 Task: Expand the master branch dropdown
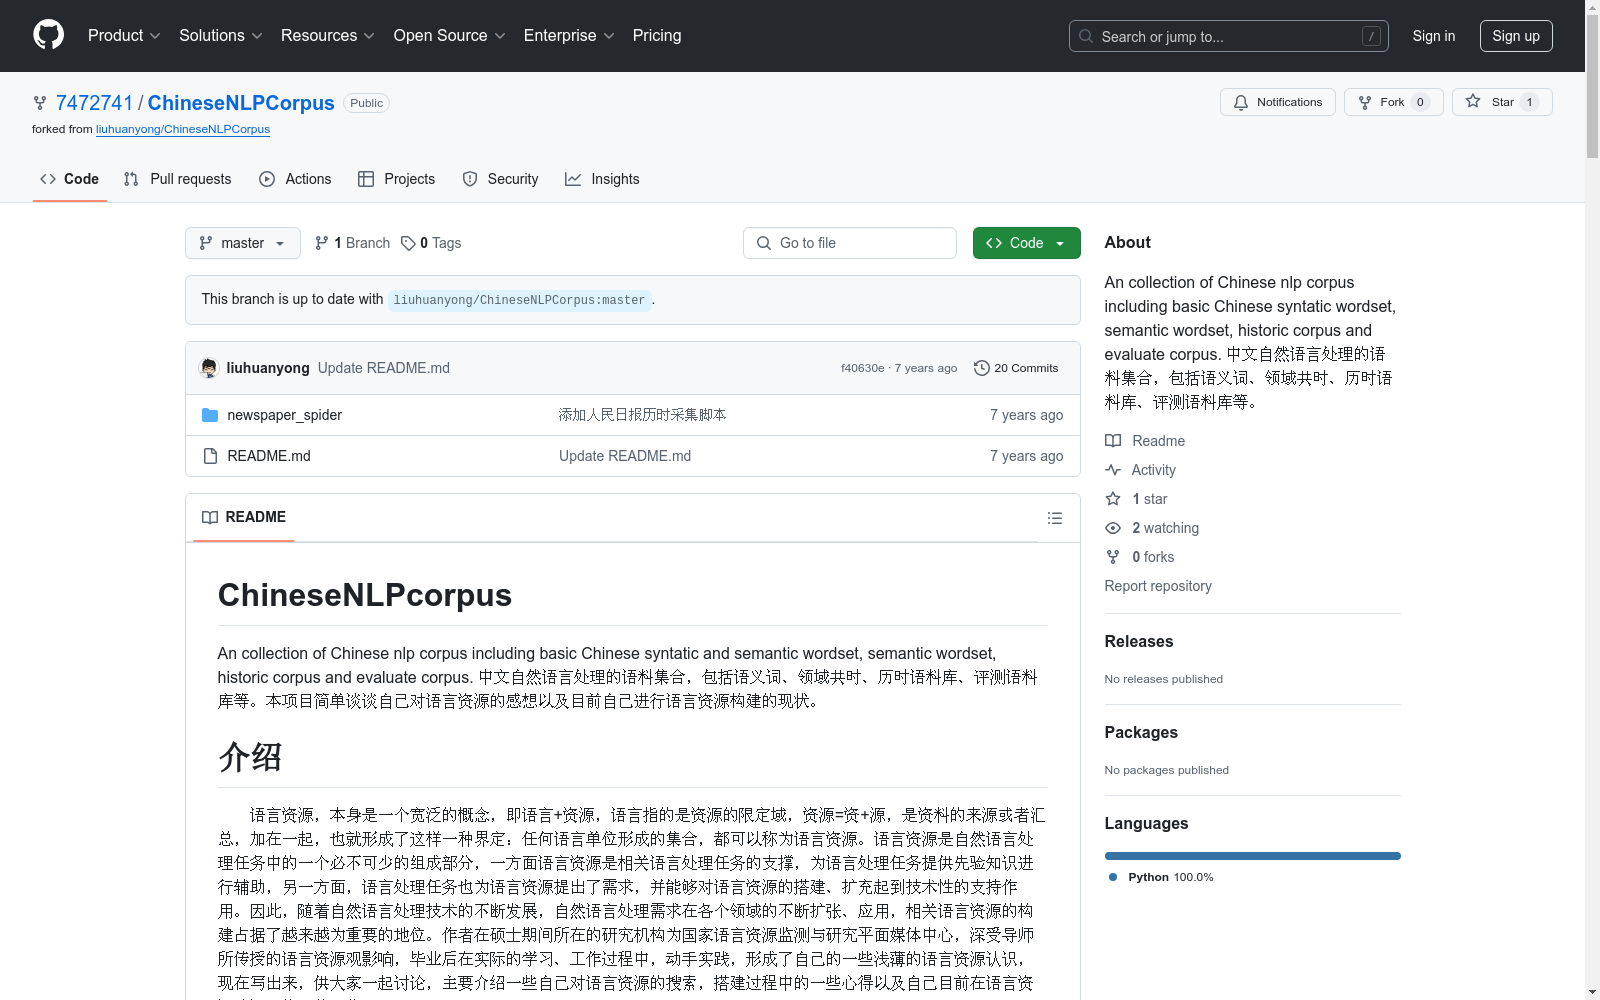point(243,243)
